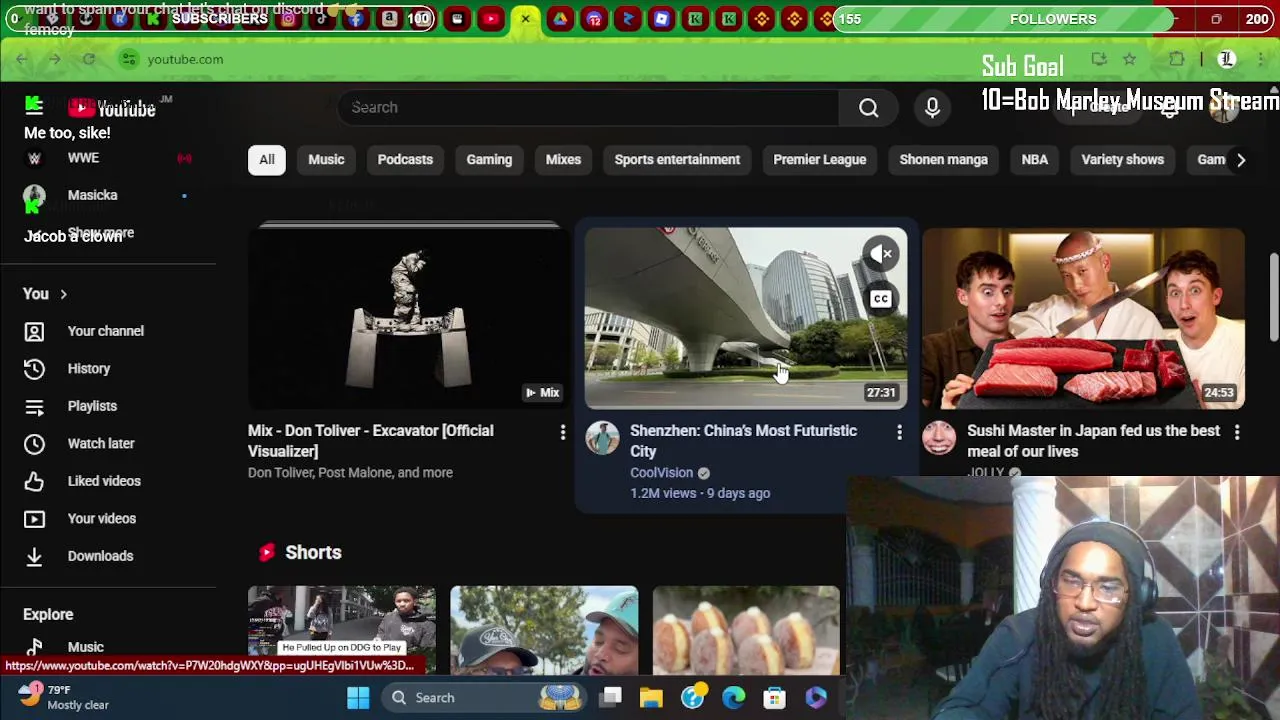Open the Explore section heading
Screen dimensions: 1280x720
point(48,615)
